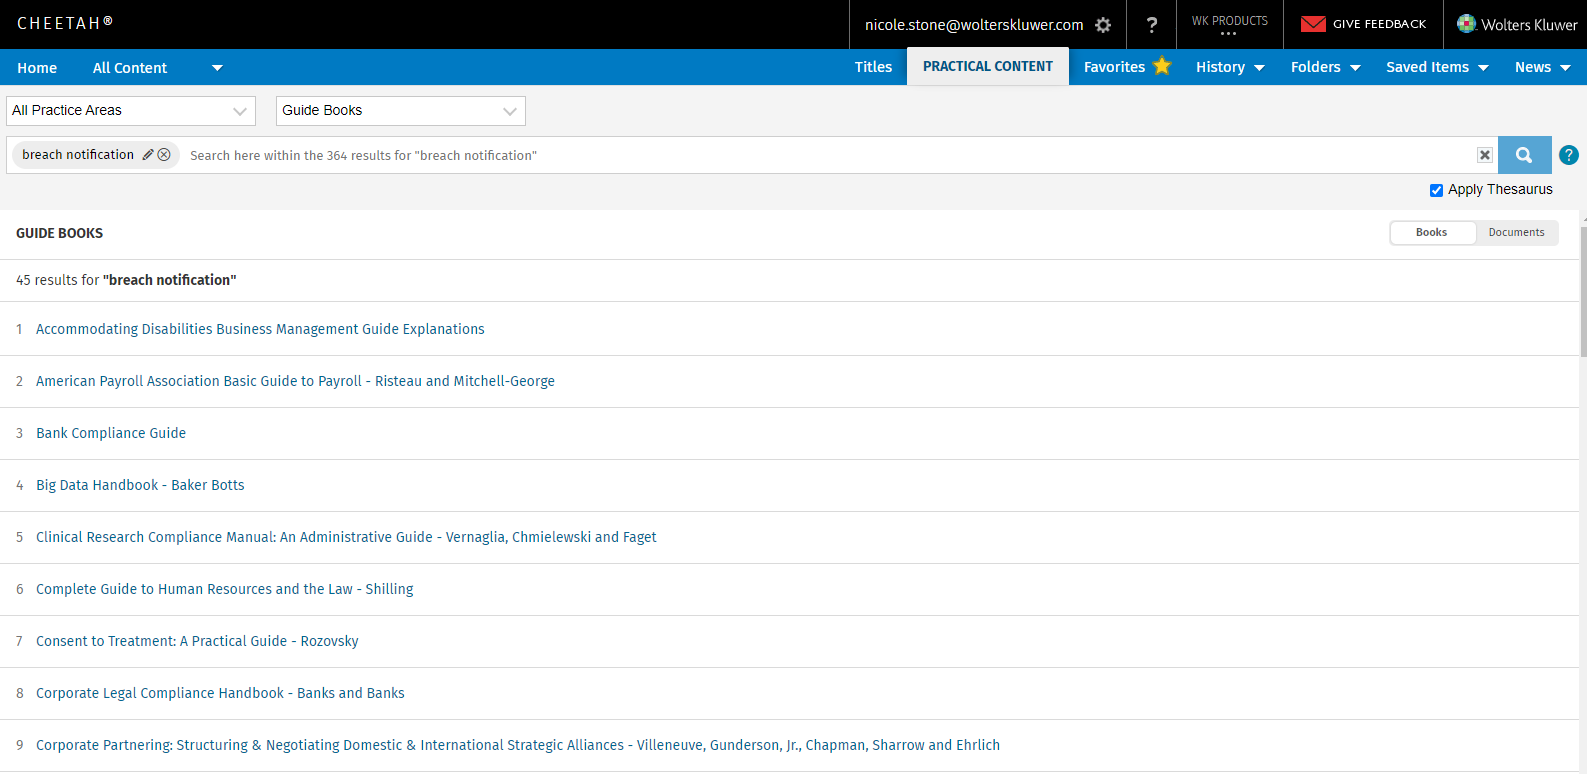Open the History dropdown menu

pos(1230,67)
